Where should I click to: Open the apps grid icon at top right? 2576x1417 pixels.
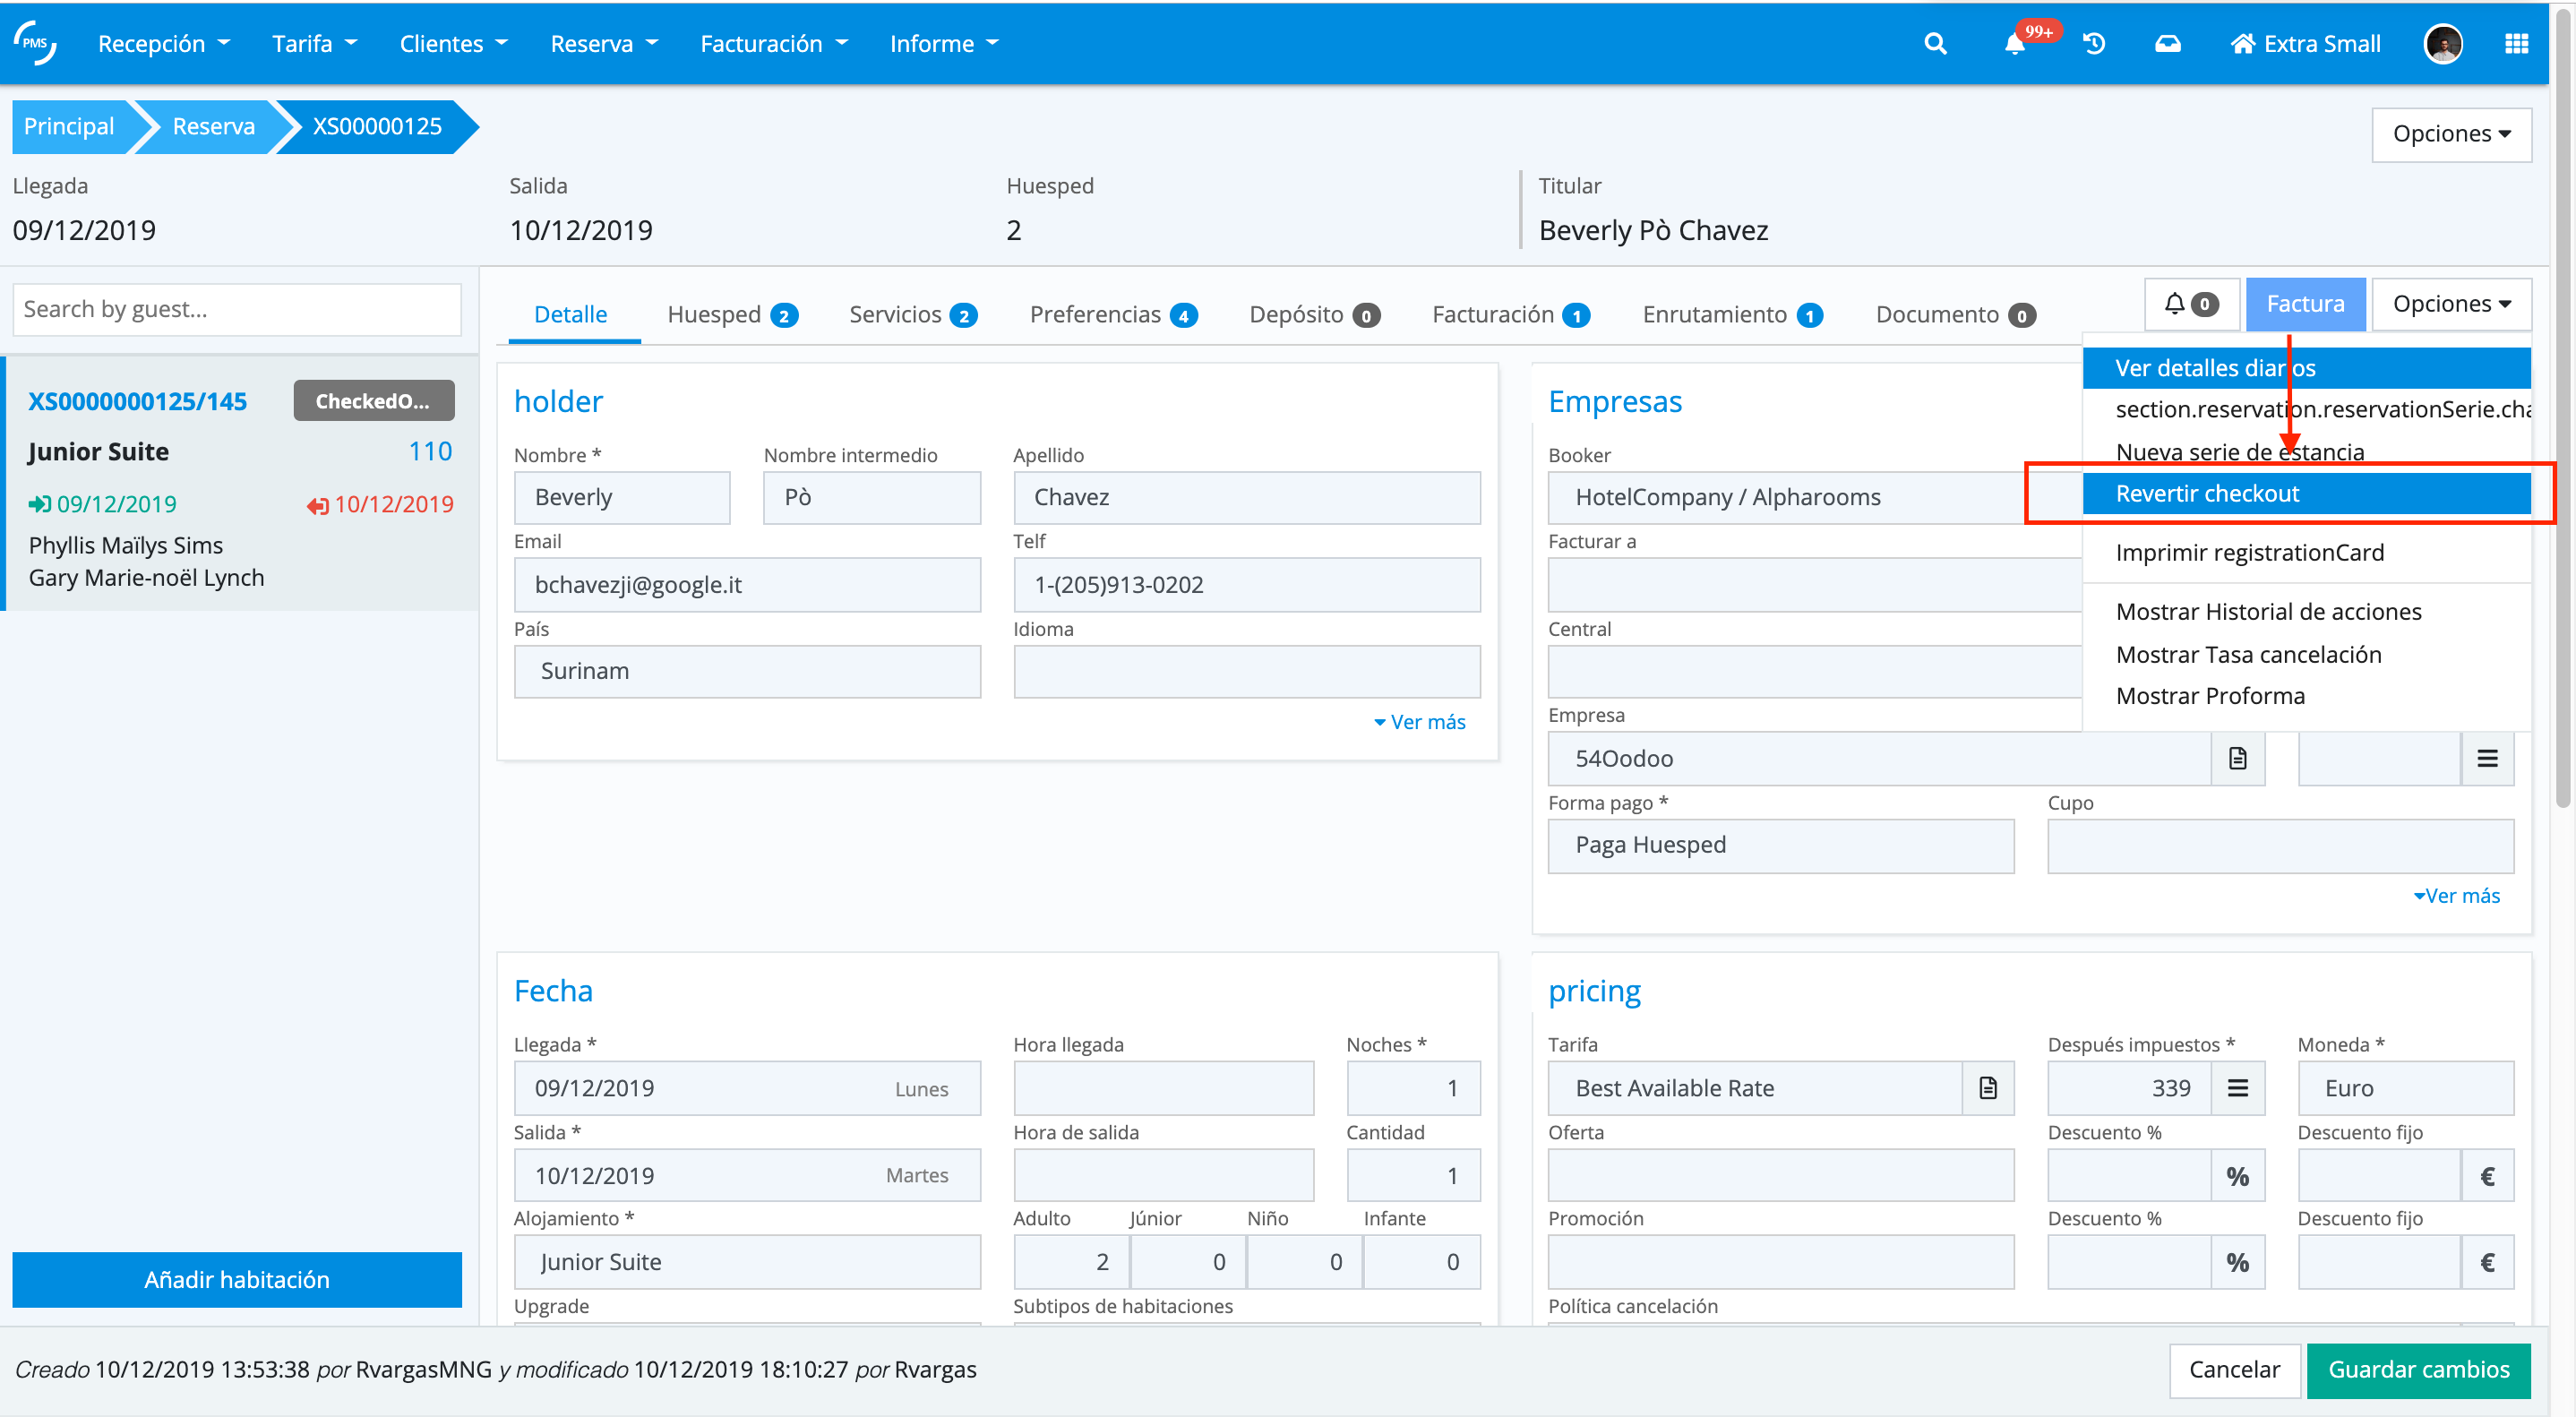click(2516, 44)
